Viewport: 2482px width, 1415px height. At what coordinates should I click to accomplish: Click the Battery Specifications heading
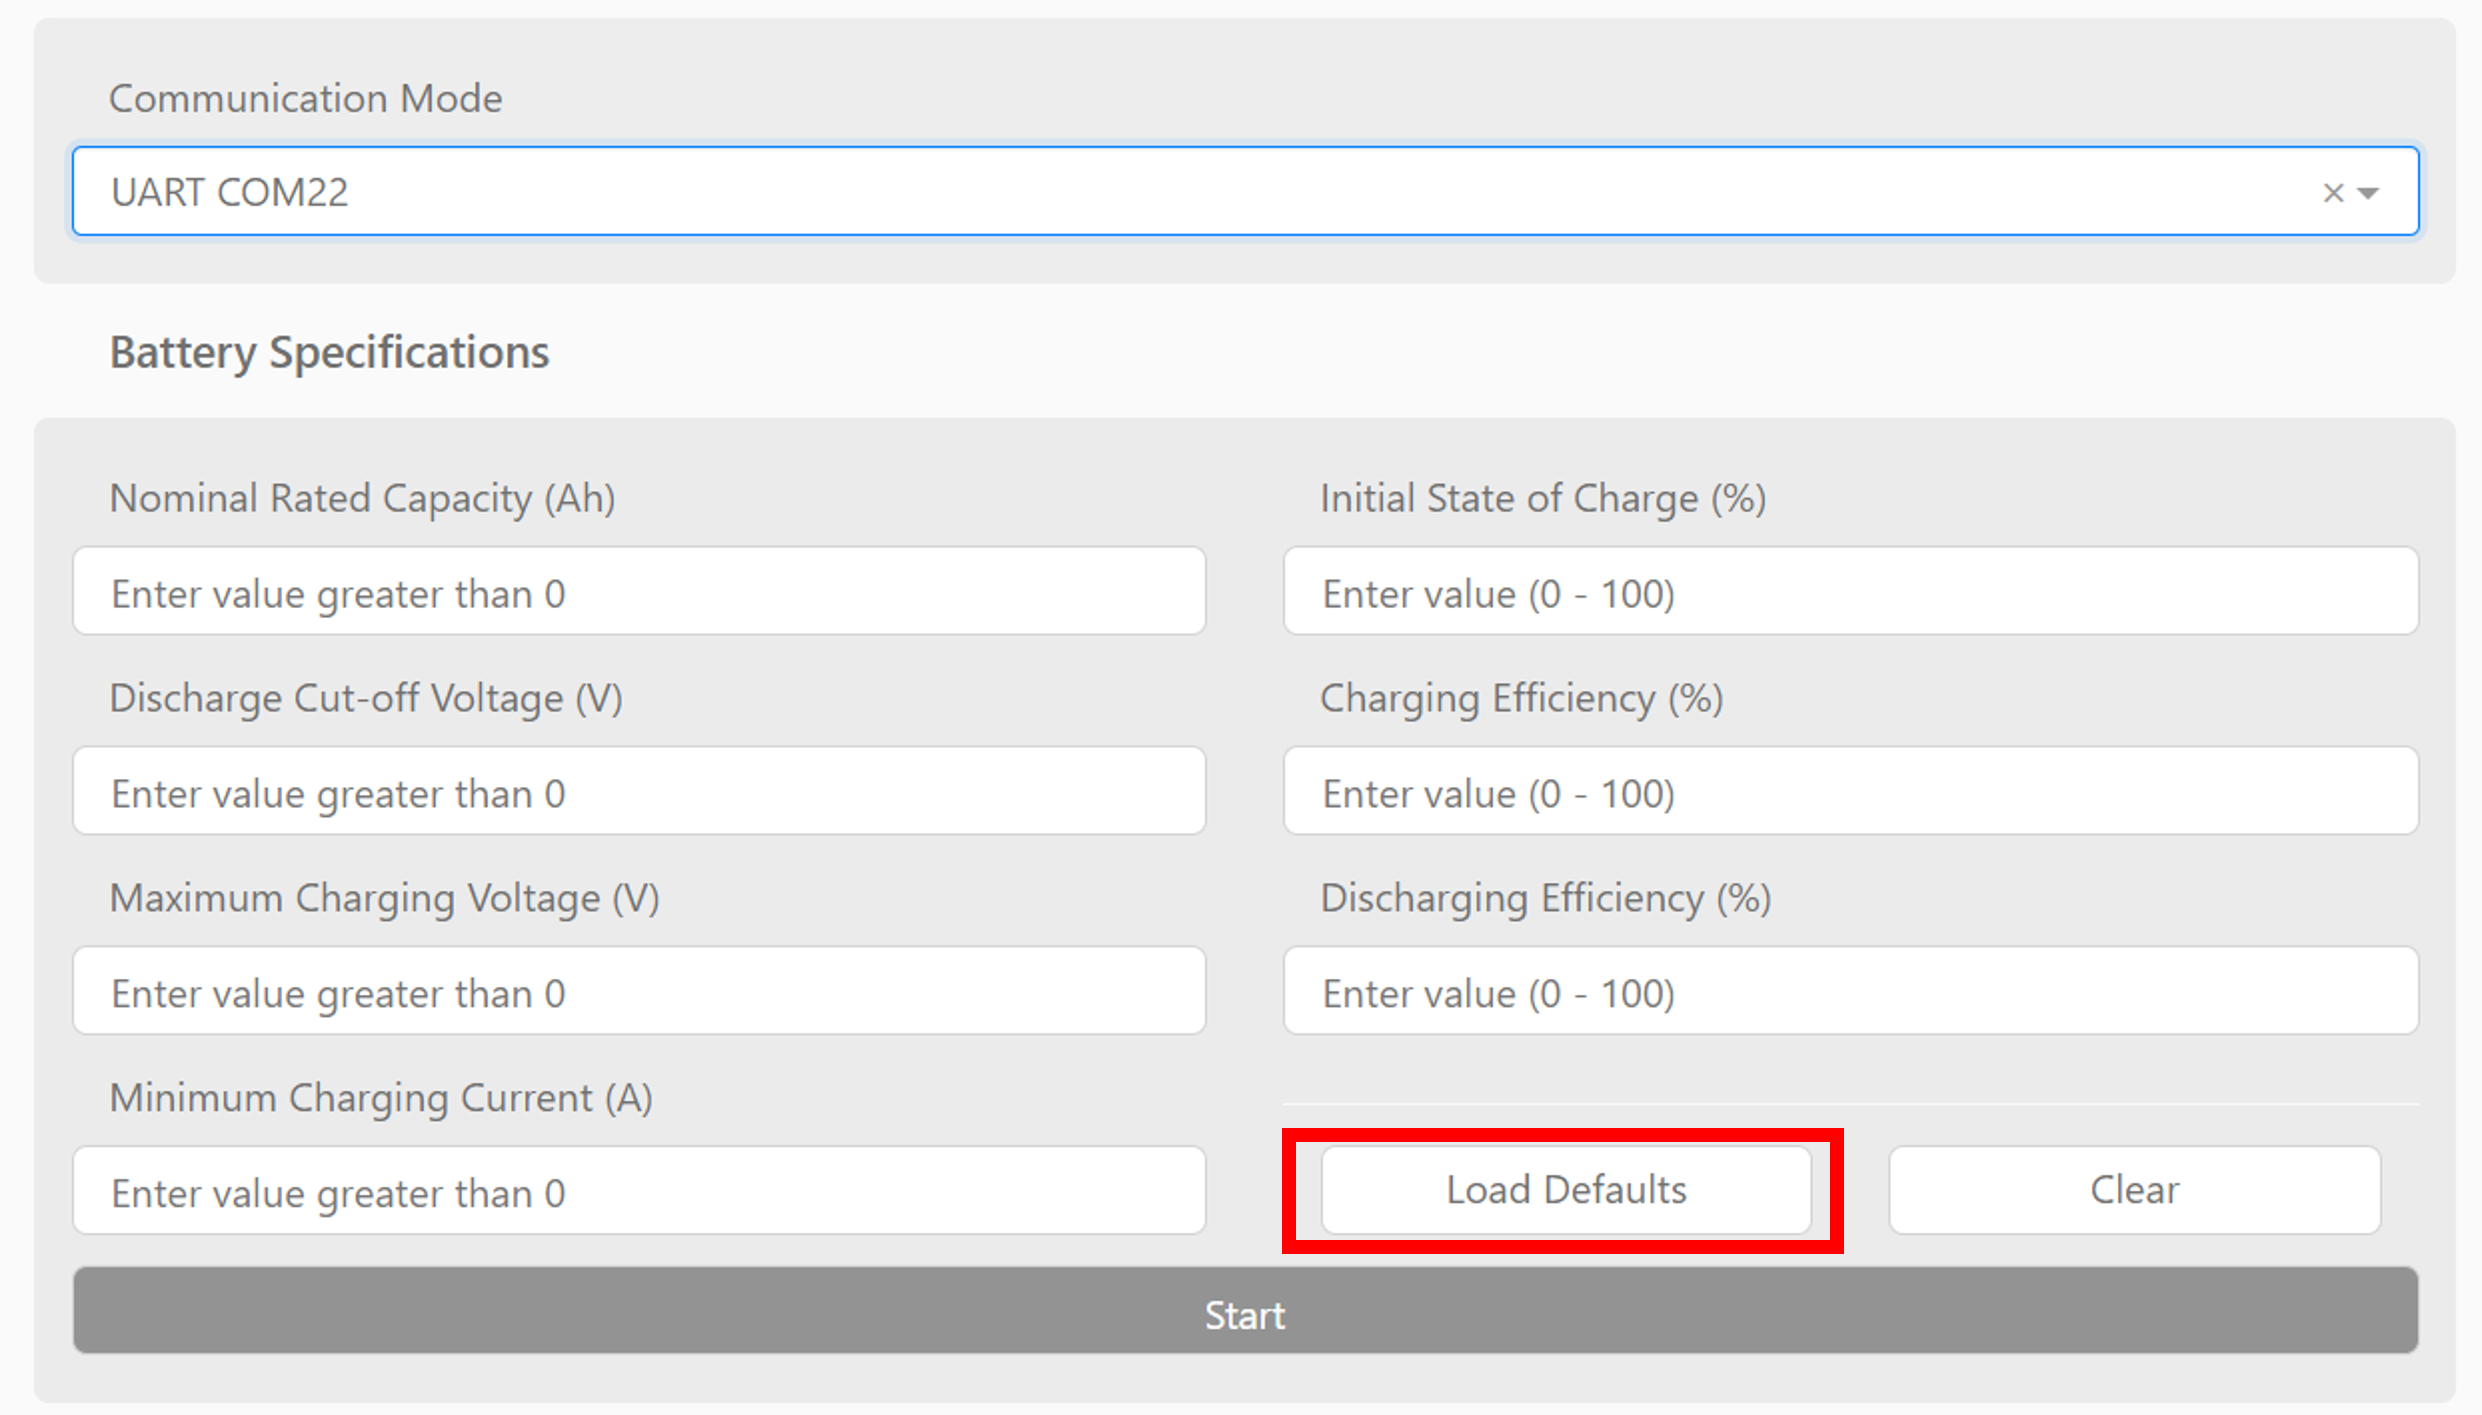click(x=328, y=351)
